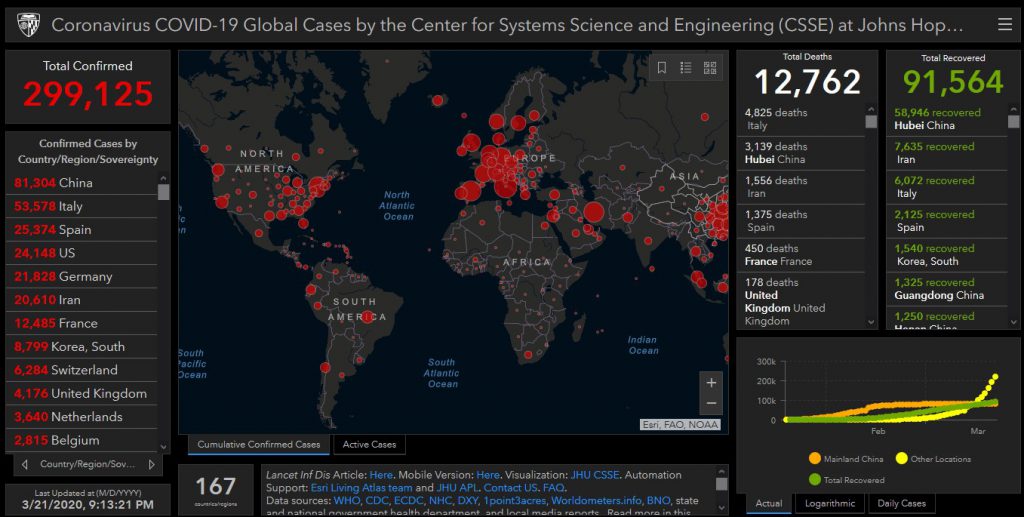Screen dimensions: 1024x517
Task: Click the Esri, FAO, NOAA map attribution
Action: click(x=680, y=424)
